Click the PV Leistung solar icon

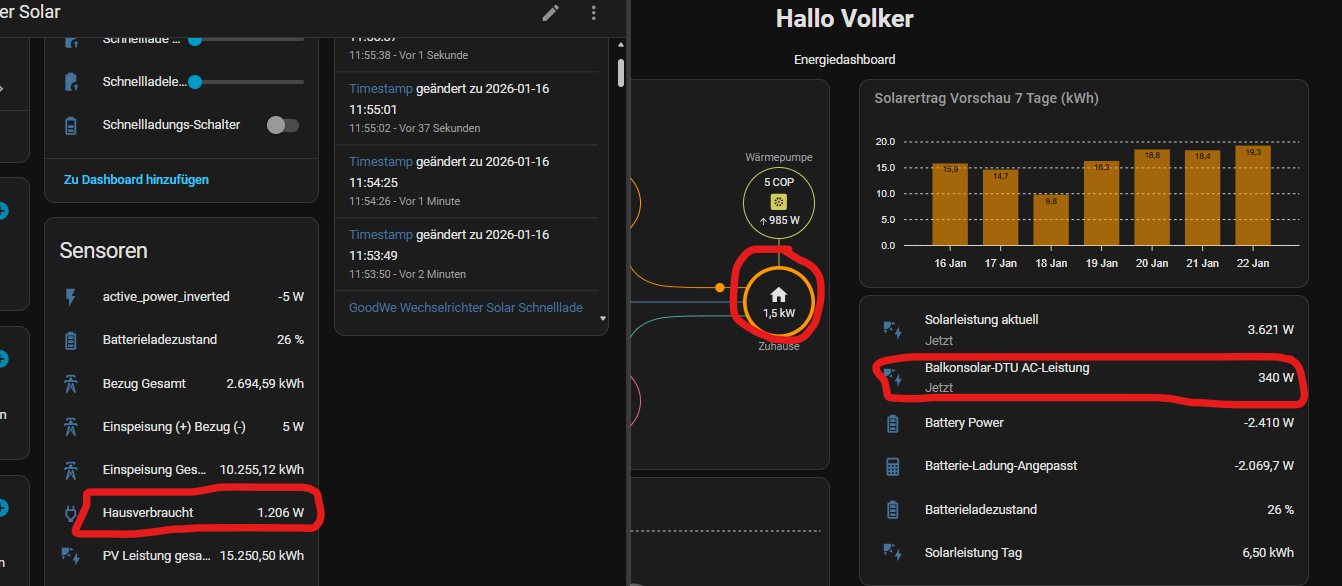tap(70, 555)
